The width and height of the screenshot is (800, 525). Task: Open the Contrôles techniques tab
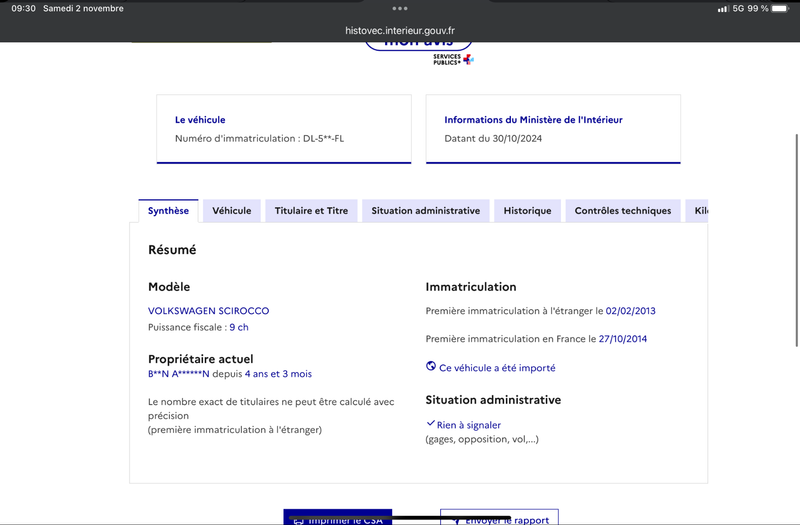(x=622, y=211)
